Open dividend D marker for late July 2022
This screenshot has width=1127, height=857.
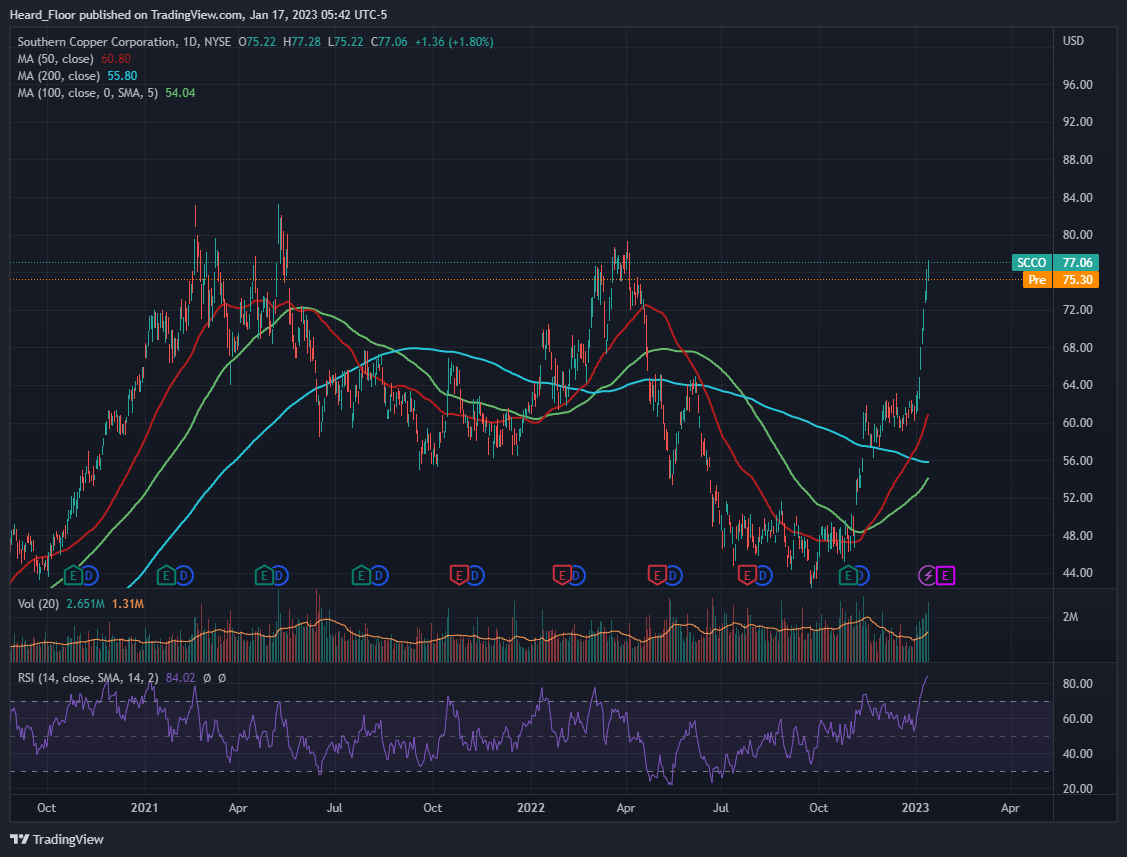pyautogui.click(x=763, y=575)
